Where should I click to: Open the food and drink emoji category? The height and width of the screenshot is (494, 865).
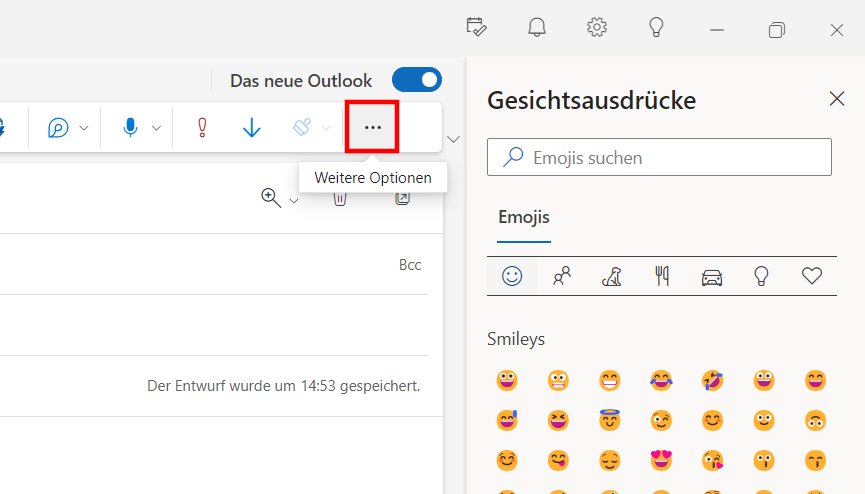click(661, 276)
